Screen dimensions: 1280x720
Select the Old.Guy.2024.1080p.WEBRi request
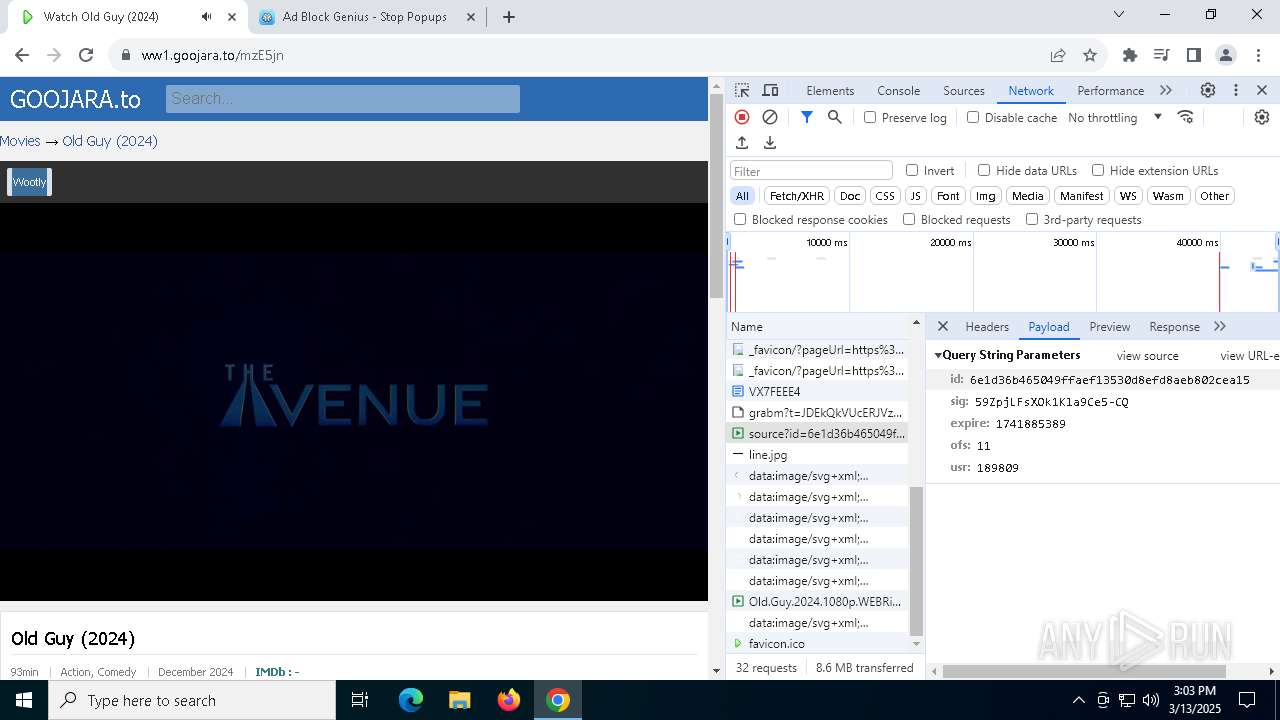tap(818, 602)
